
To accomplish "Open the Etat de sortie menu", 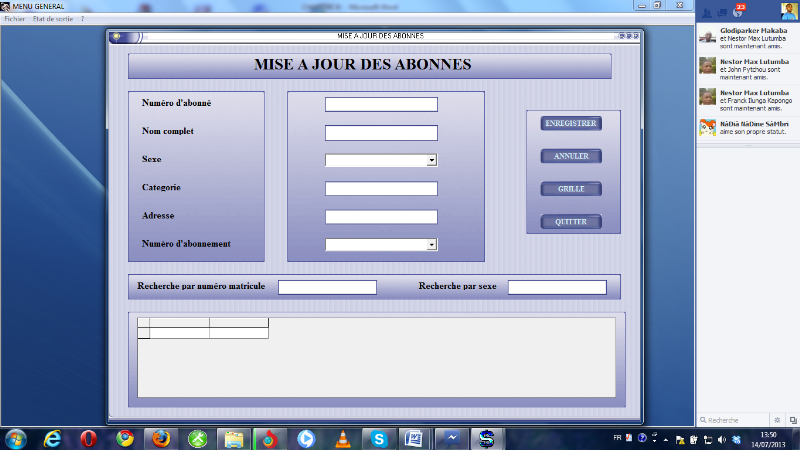I will pos(53,19).
